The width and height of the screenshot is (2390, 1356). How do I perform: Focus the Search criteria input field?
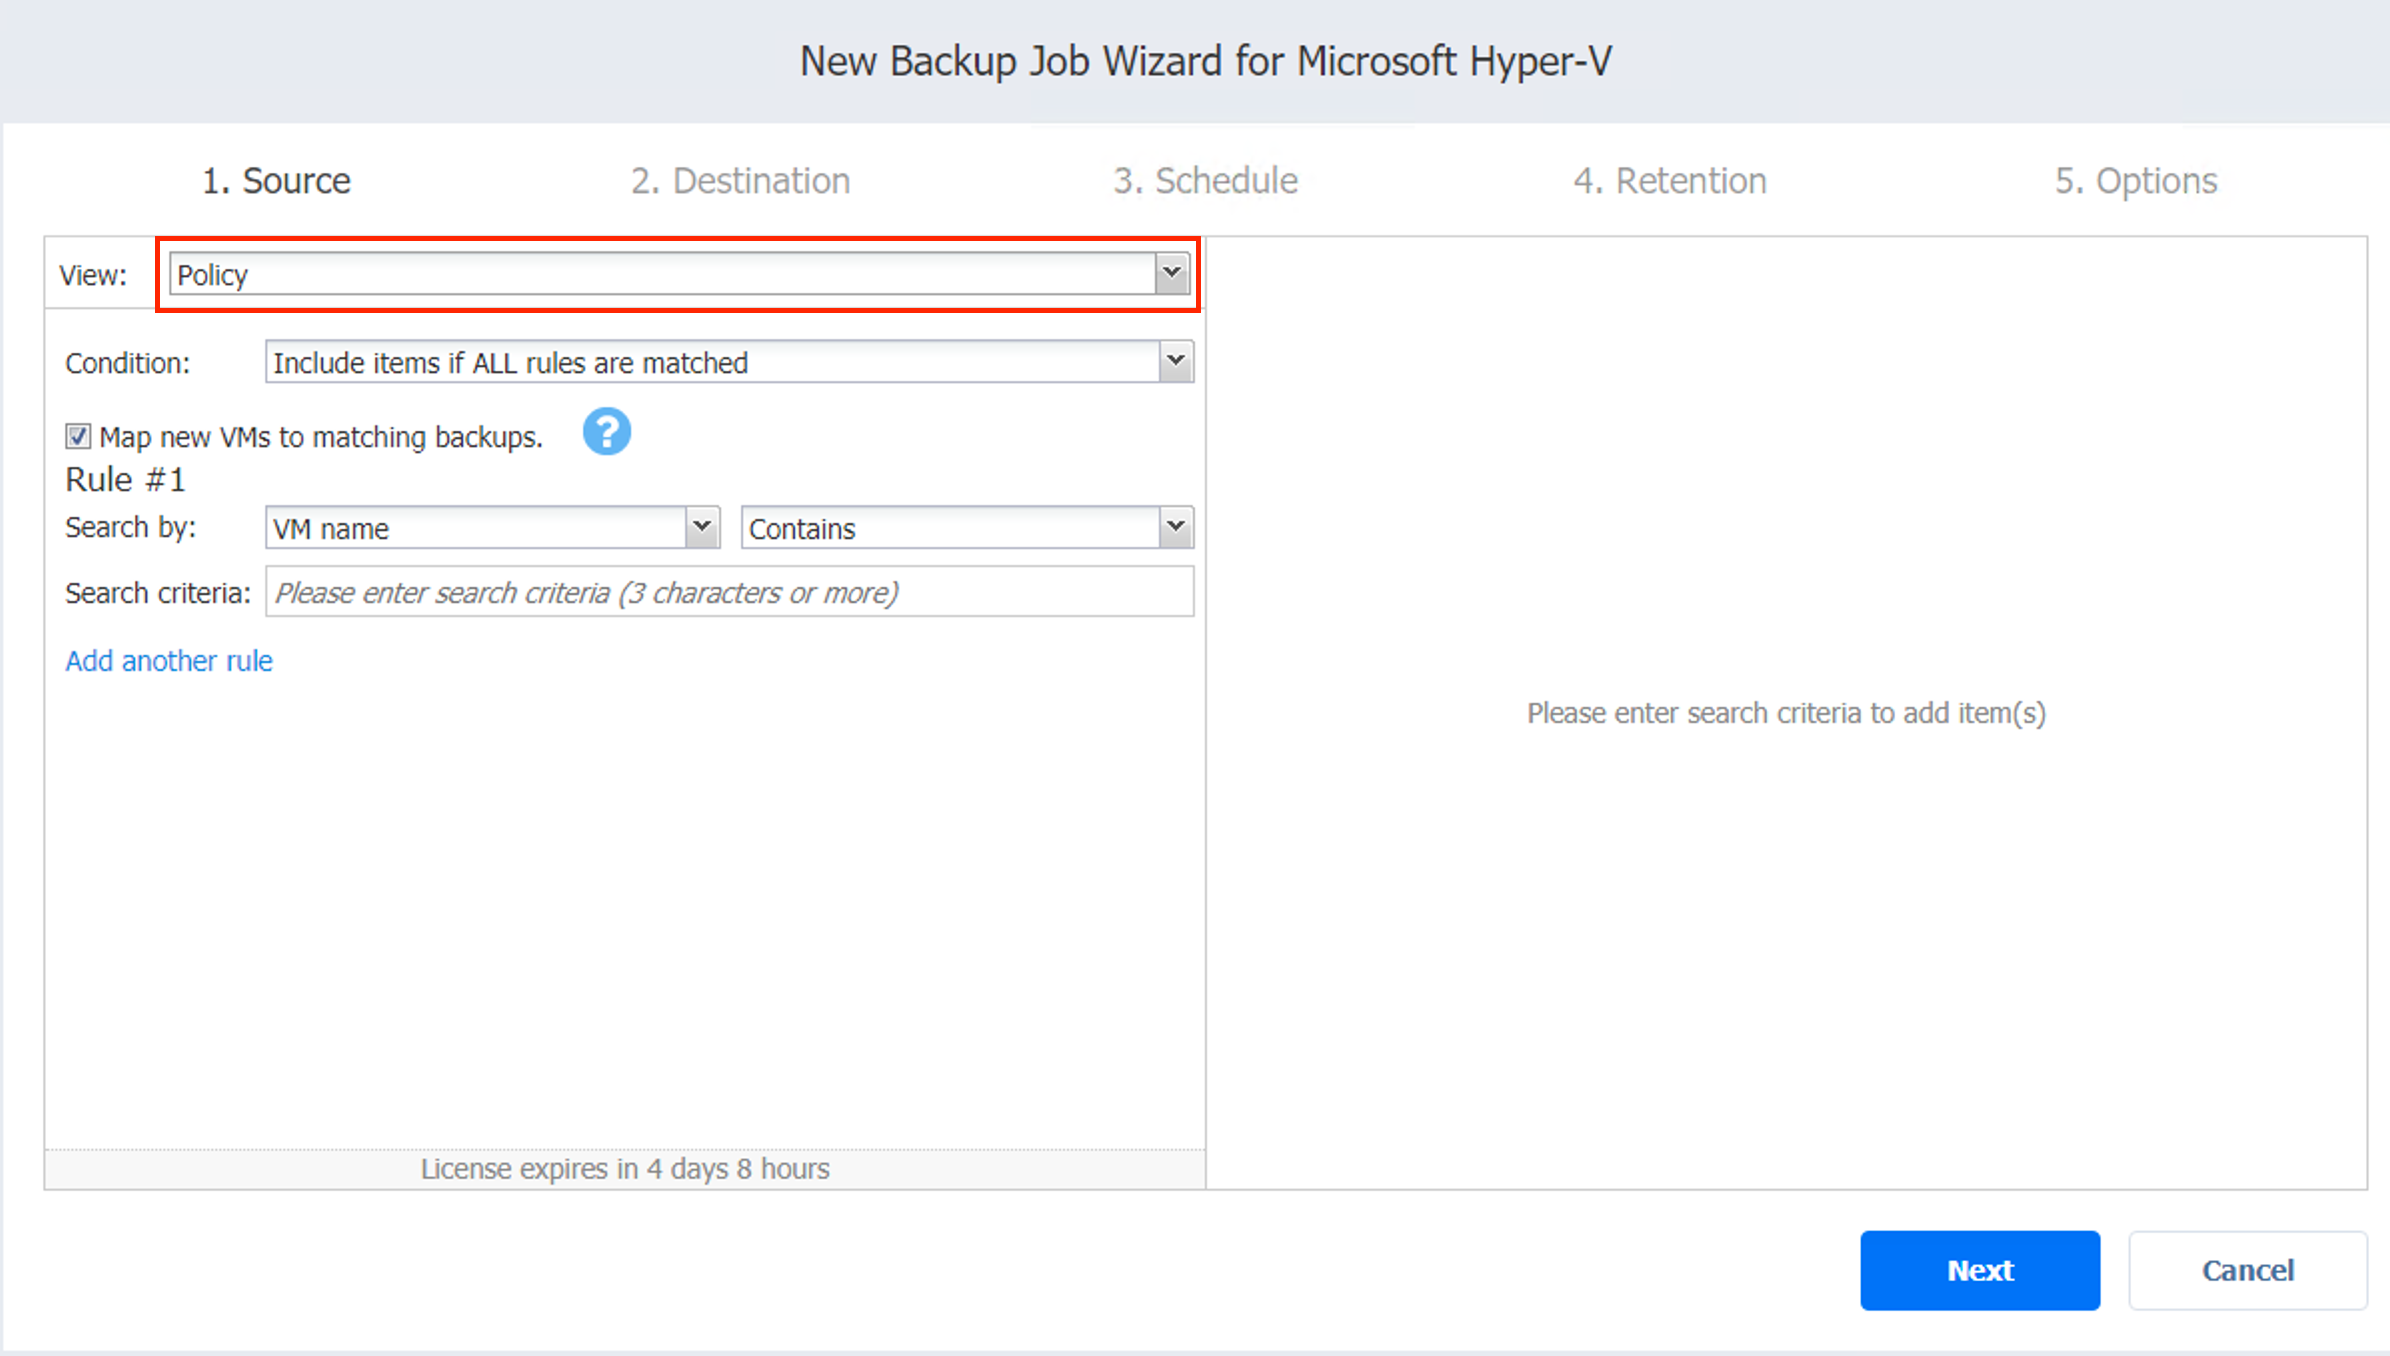coord(729,592)
